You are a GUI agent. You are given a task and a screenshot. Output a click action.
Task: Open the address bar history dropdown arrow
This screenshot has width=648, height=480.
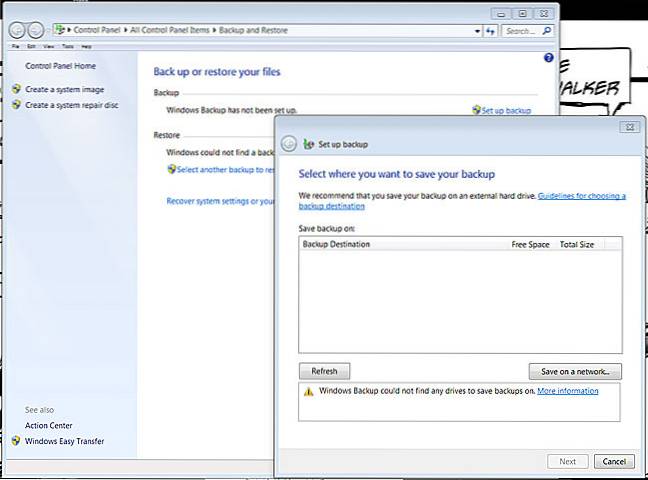click(x=477, y=31)
